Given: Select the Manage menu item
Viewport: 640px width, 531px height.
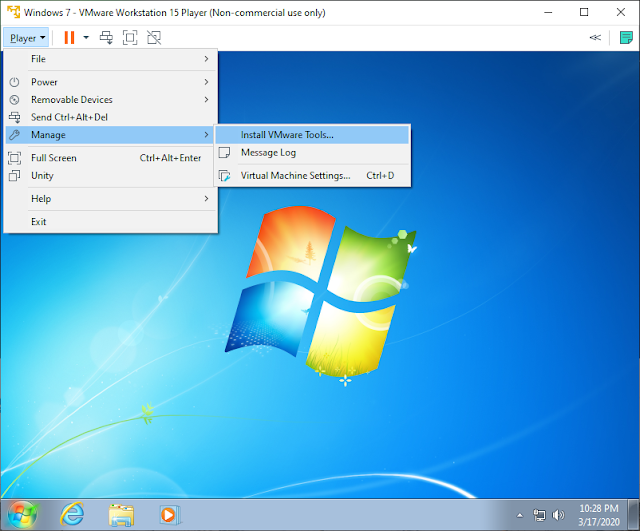Looking at the screenshot, I should coord(110,135).
